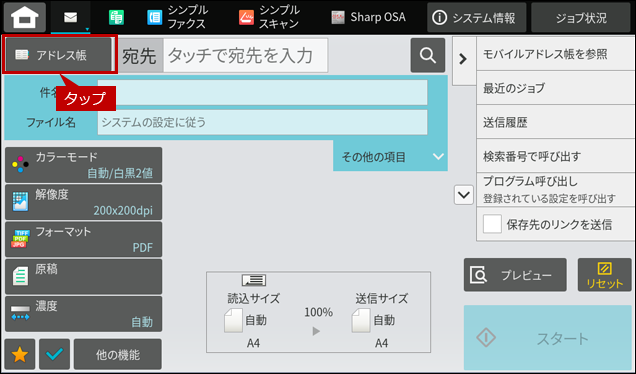Tap the orange star favorites icon
The height and width of the screenshot is (374, 636).
tap(20, 355)
